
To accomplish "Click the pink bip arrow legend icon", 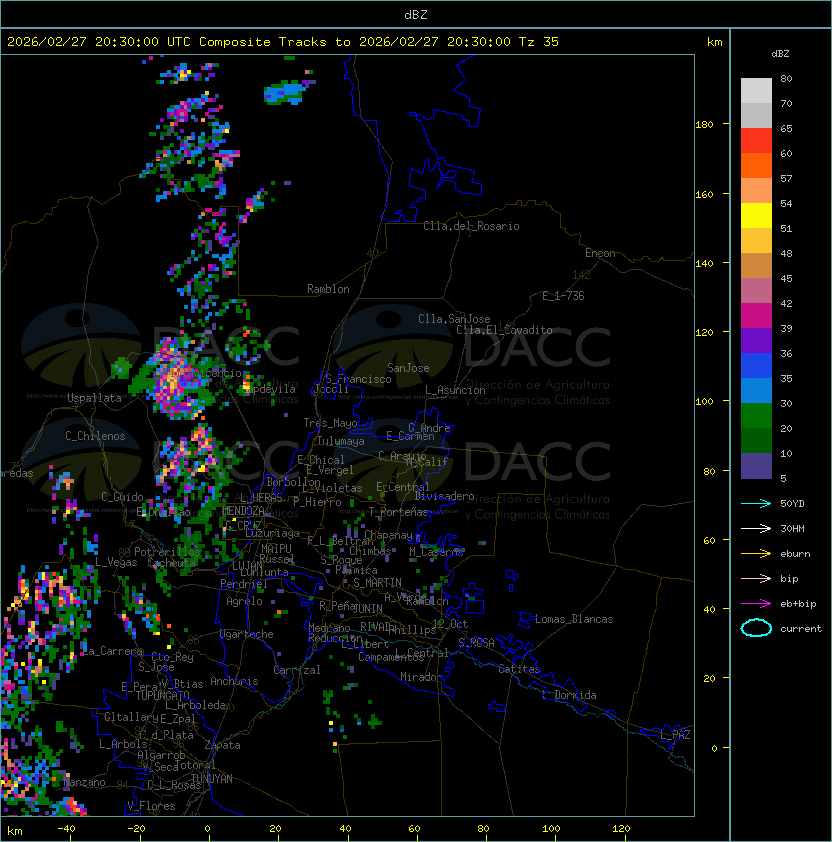I will click(x=756, y=578).
